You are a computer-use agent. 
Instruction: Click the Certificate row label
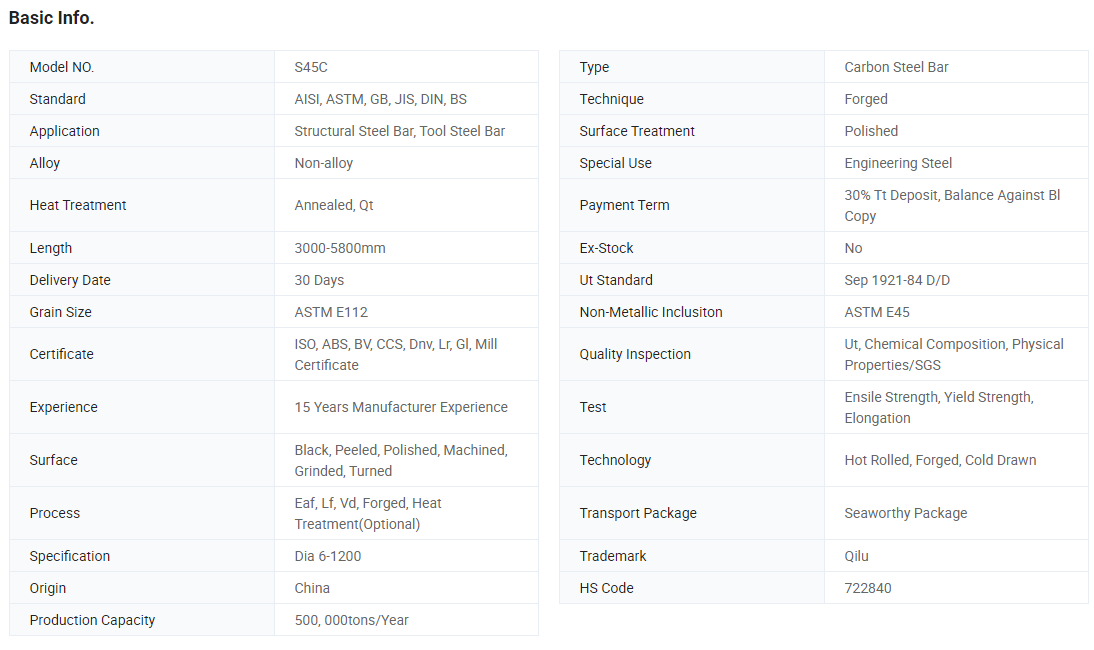pyautogui.click(x=61, y=354)
